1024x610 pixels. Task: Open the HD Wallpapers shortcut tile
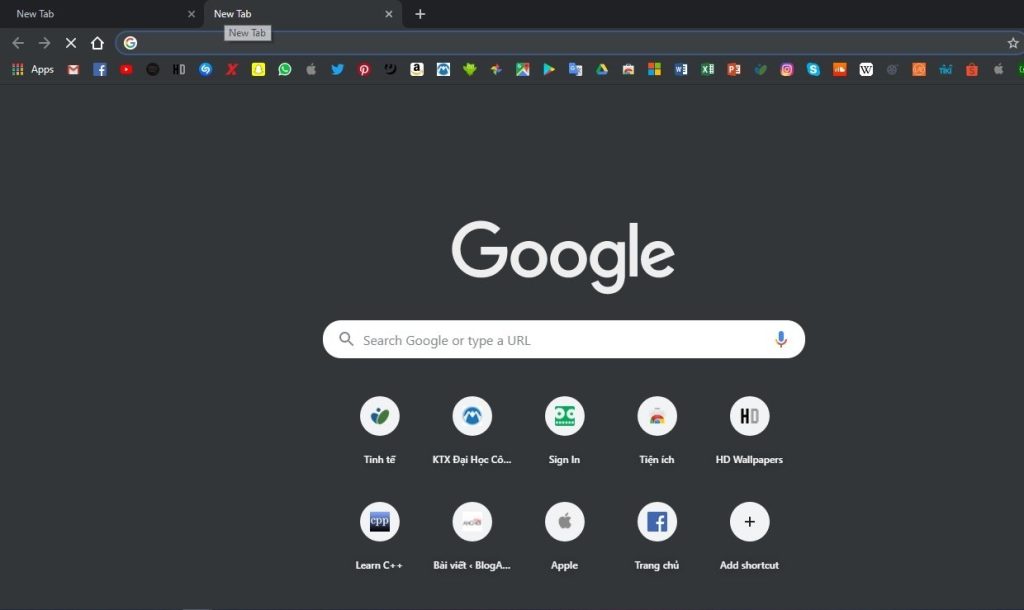point(749,431)
